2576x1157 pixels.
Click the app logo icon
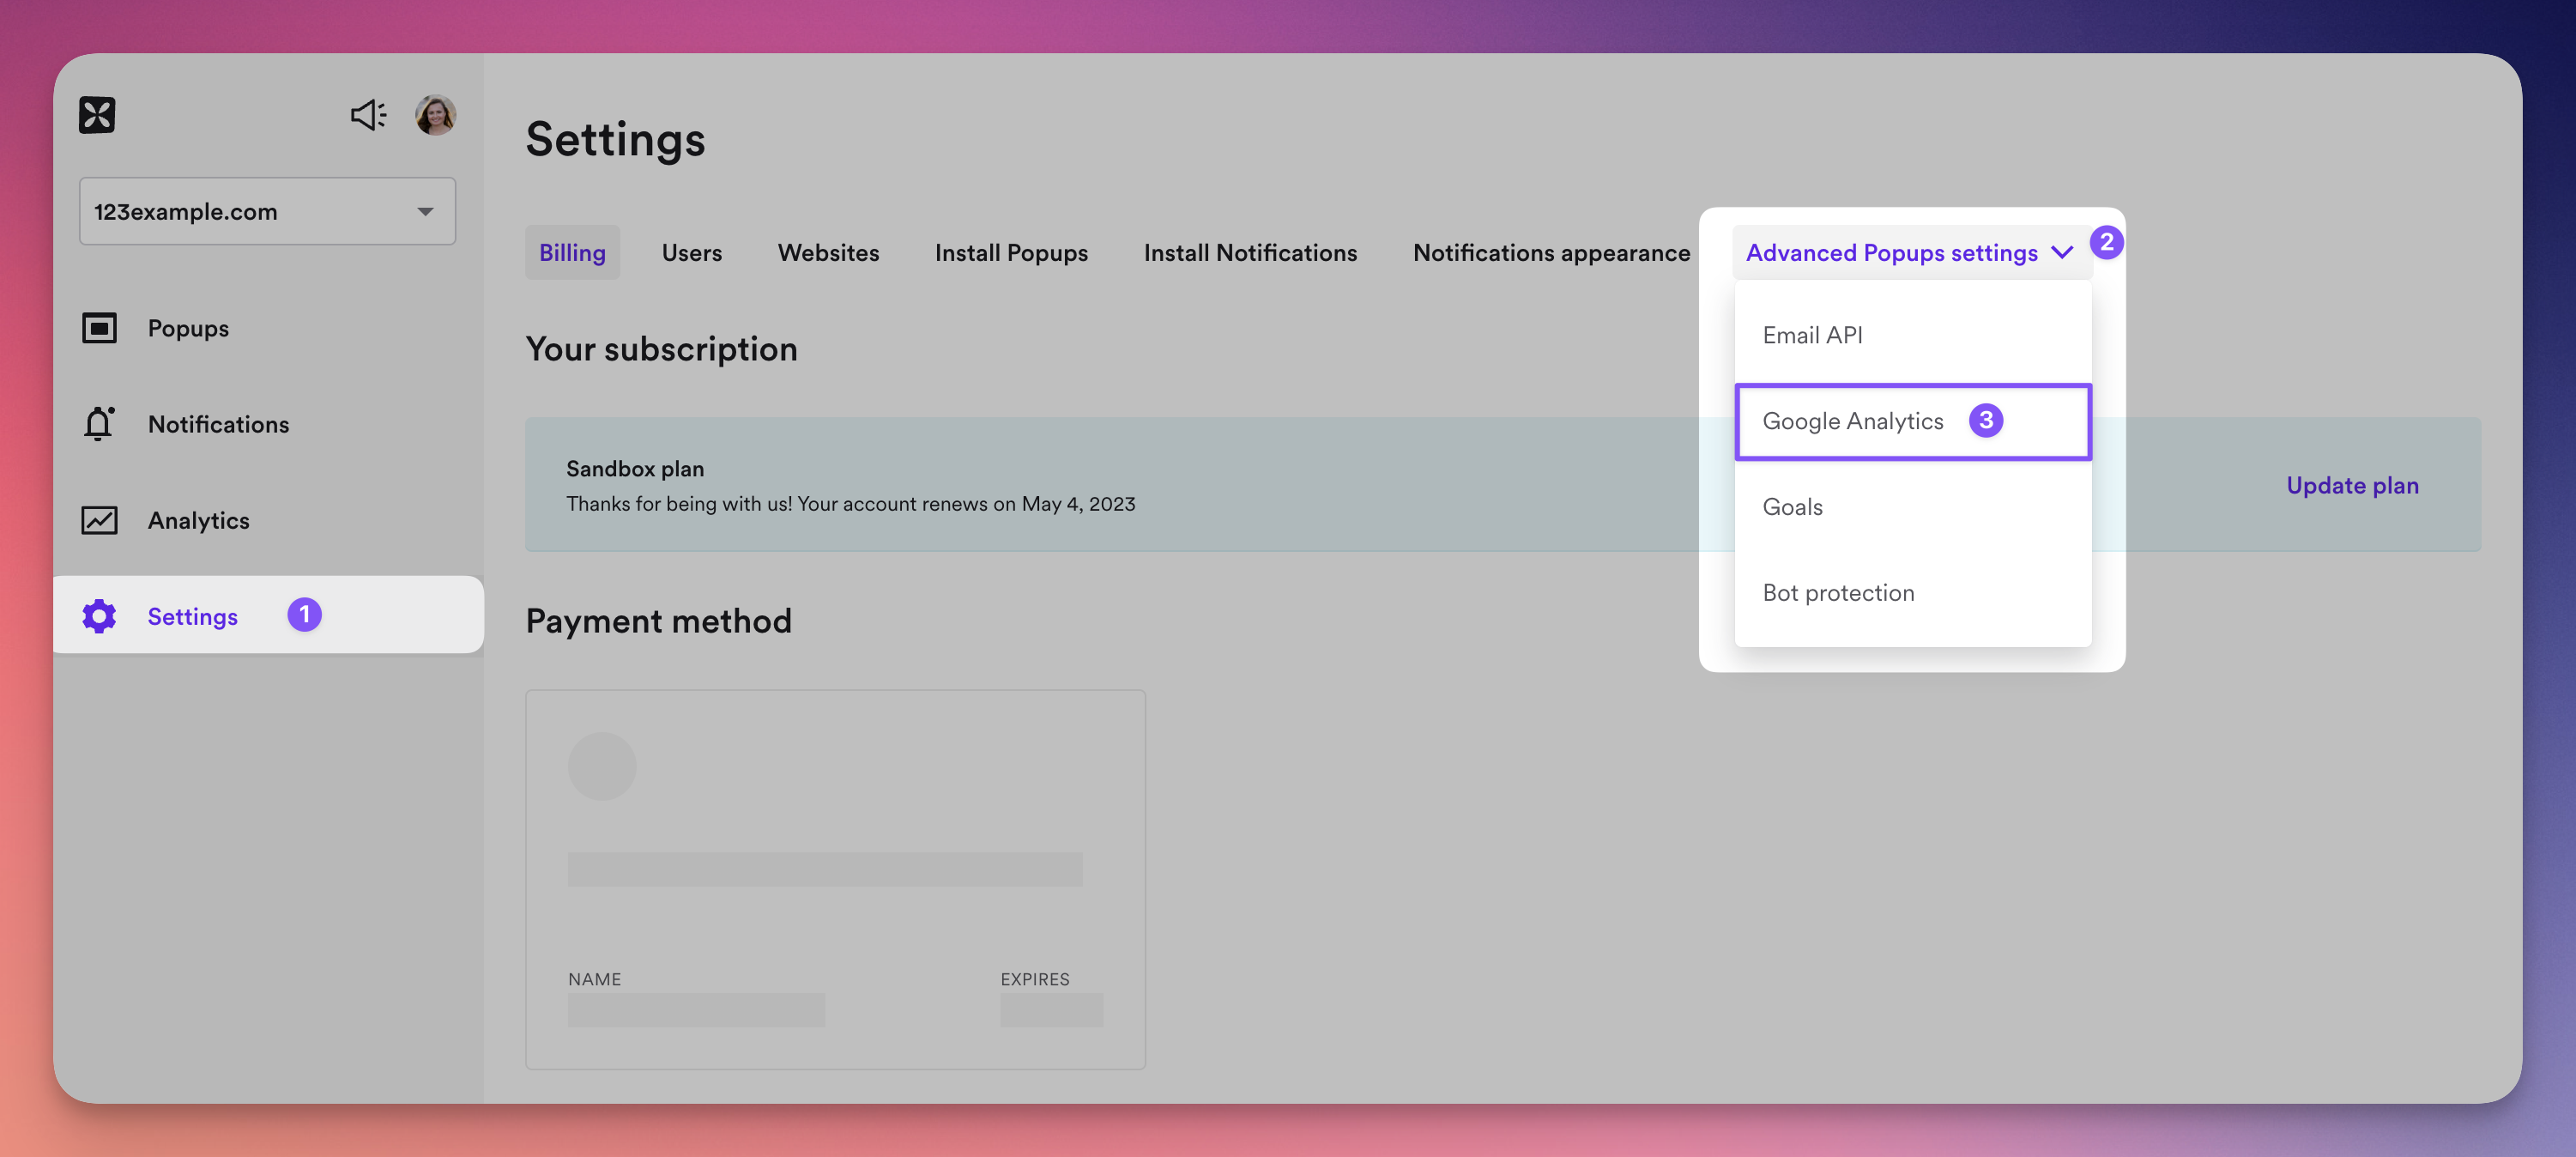click(97, 115)
